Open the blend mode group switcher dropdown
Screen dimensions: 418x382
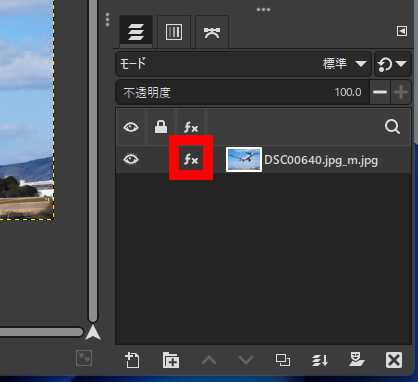[392, 64]
